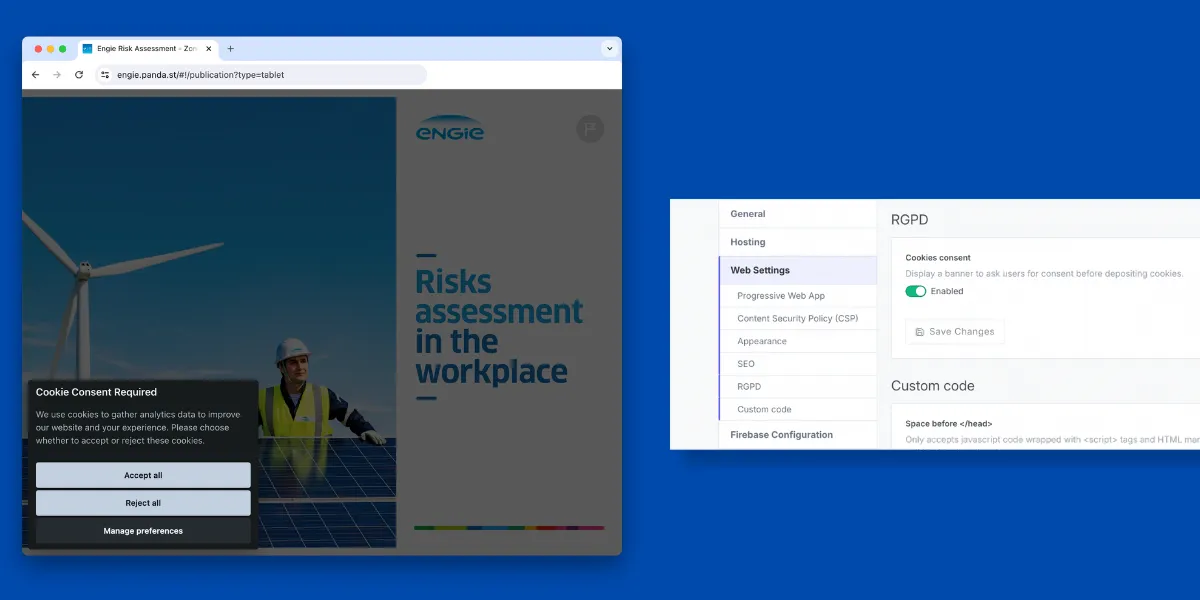Reload the Engie publication page
Image resolution: width=1200 pixels, height=600 pixels.
(x=79, y=75)
